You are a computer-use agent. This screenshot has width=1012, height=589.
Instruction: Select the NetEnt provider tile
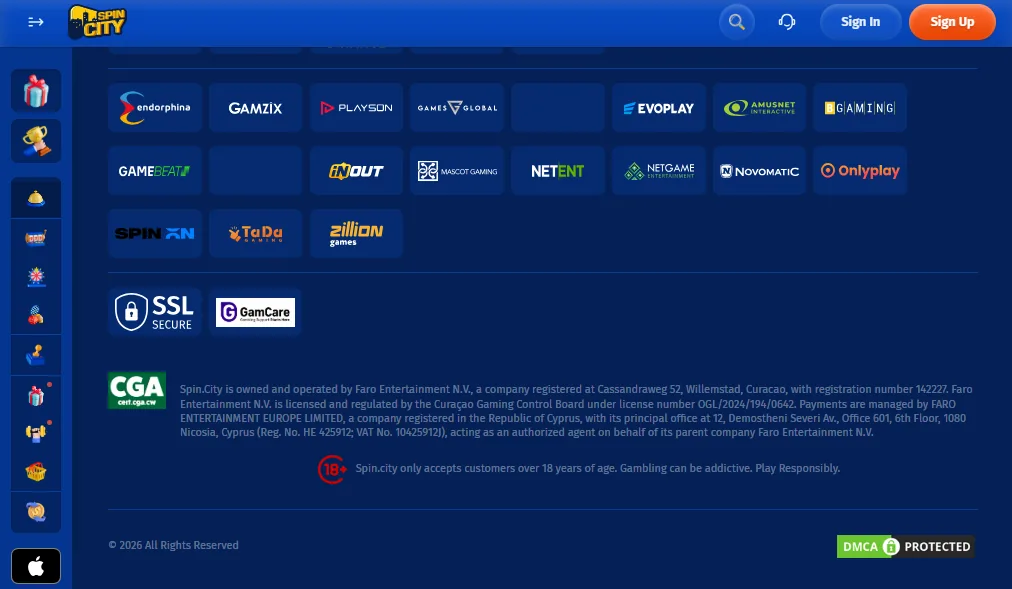(558, 171)
